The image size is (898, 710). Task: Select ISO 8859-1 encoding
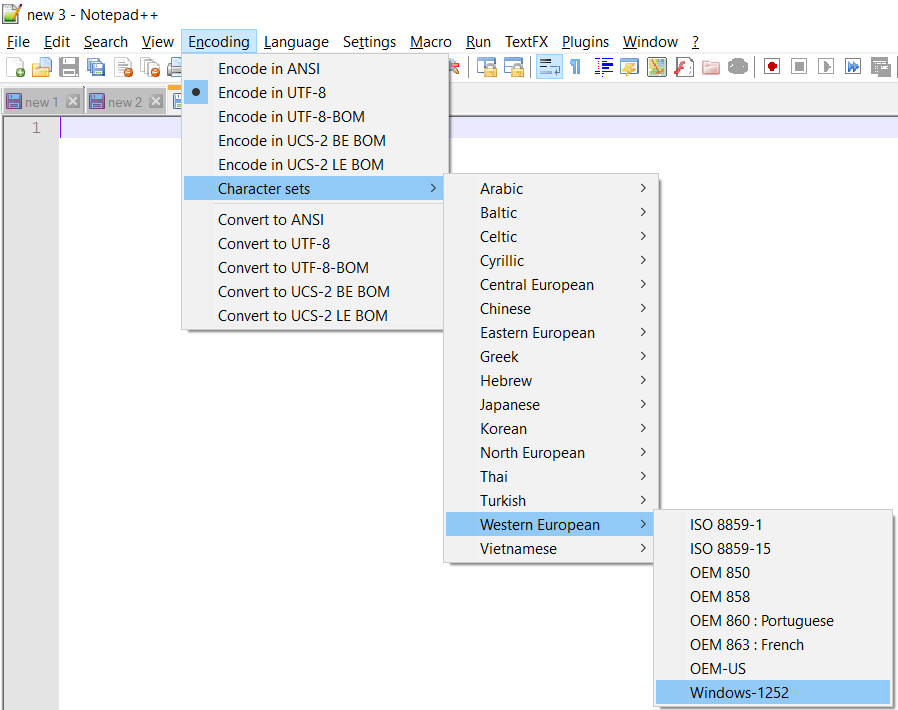773,525
